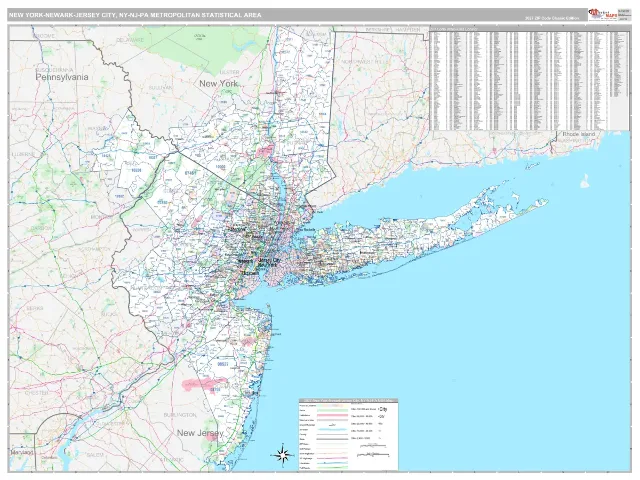Viewport: 640px width, 480px height.
Task: Click the compass rose icon
Action: pos(282,454)
